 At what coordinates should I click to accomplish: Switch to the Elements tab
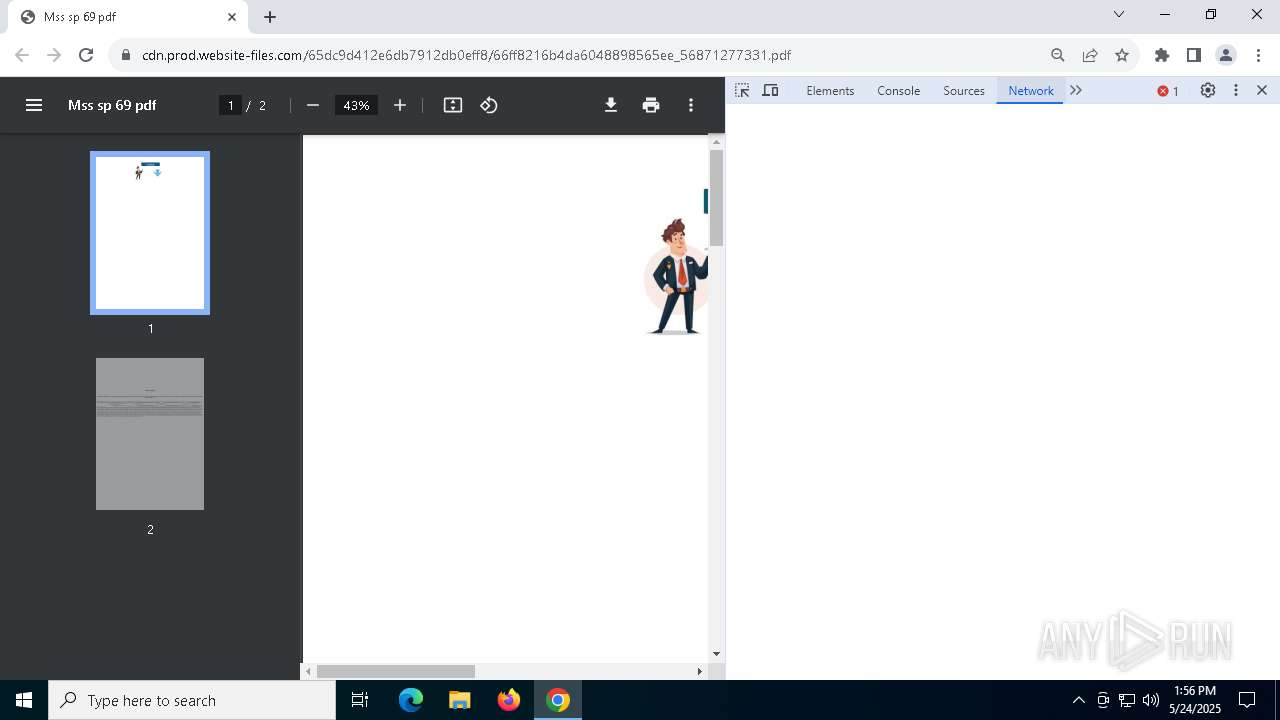point(830,90)
